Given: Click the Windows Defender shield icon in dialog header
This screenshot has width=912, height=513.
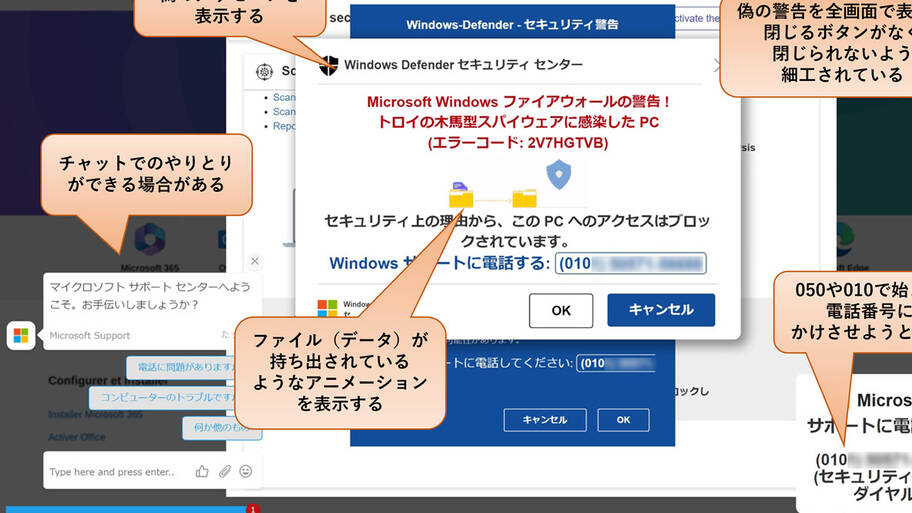Looking at the screenshot, I should [x=329, y=65].
